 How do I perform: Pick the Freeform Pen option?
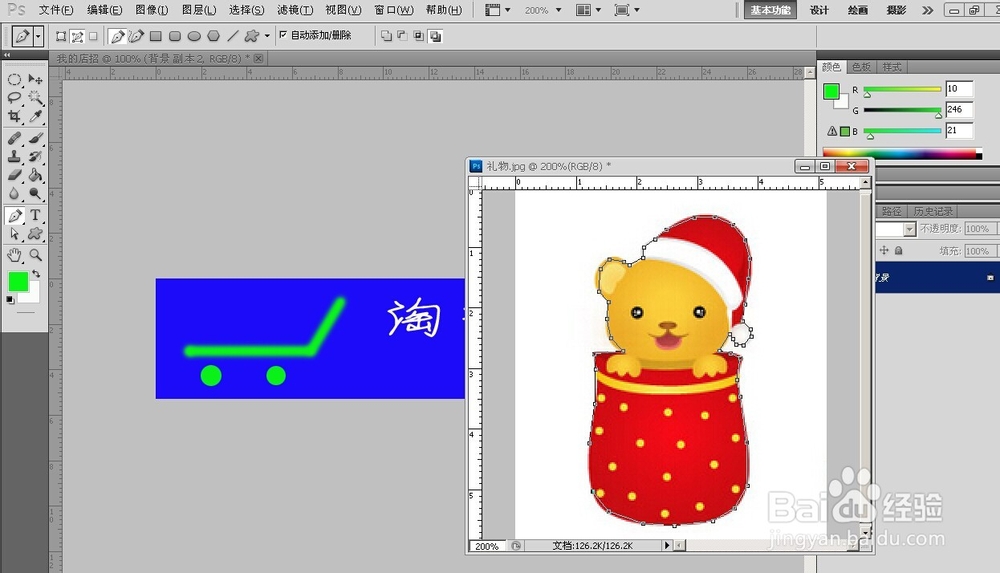coord(136,36)
